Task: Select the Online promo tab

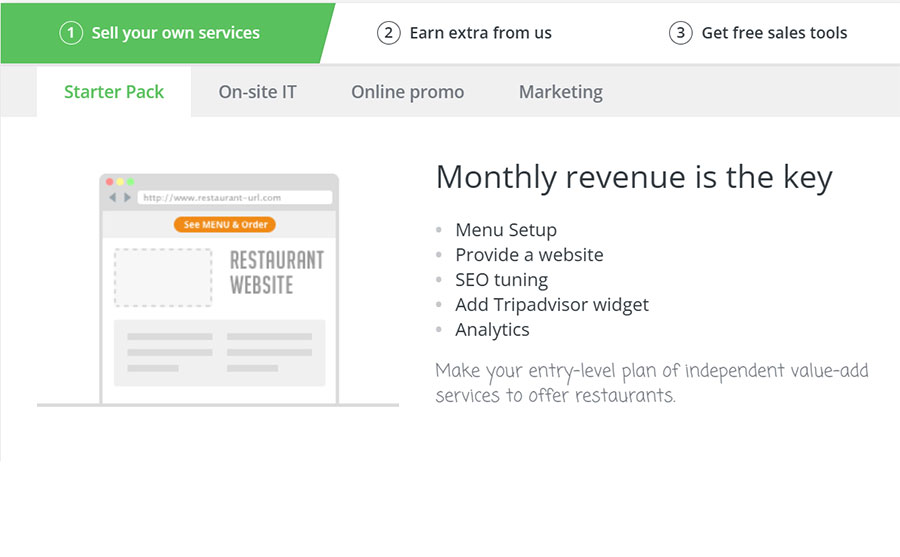Action: [407, 92]
